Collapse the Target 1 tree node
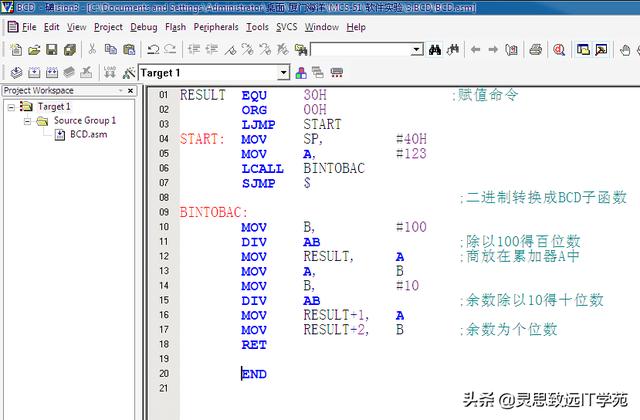 pos(11,107)
